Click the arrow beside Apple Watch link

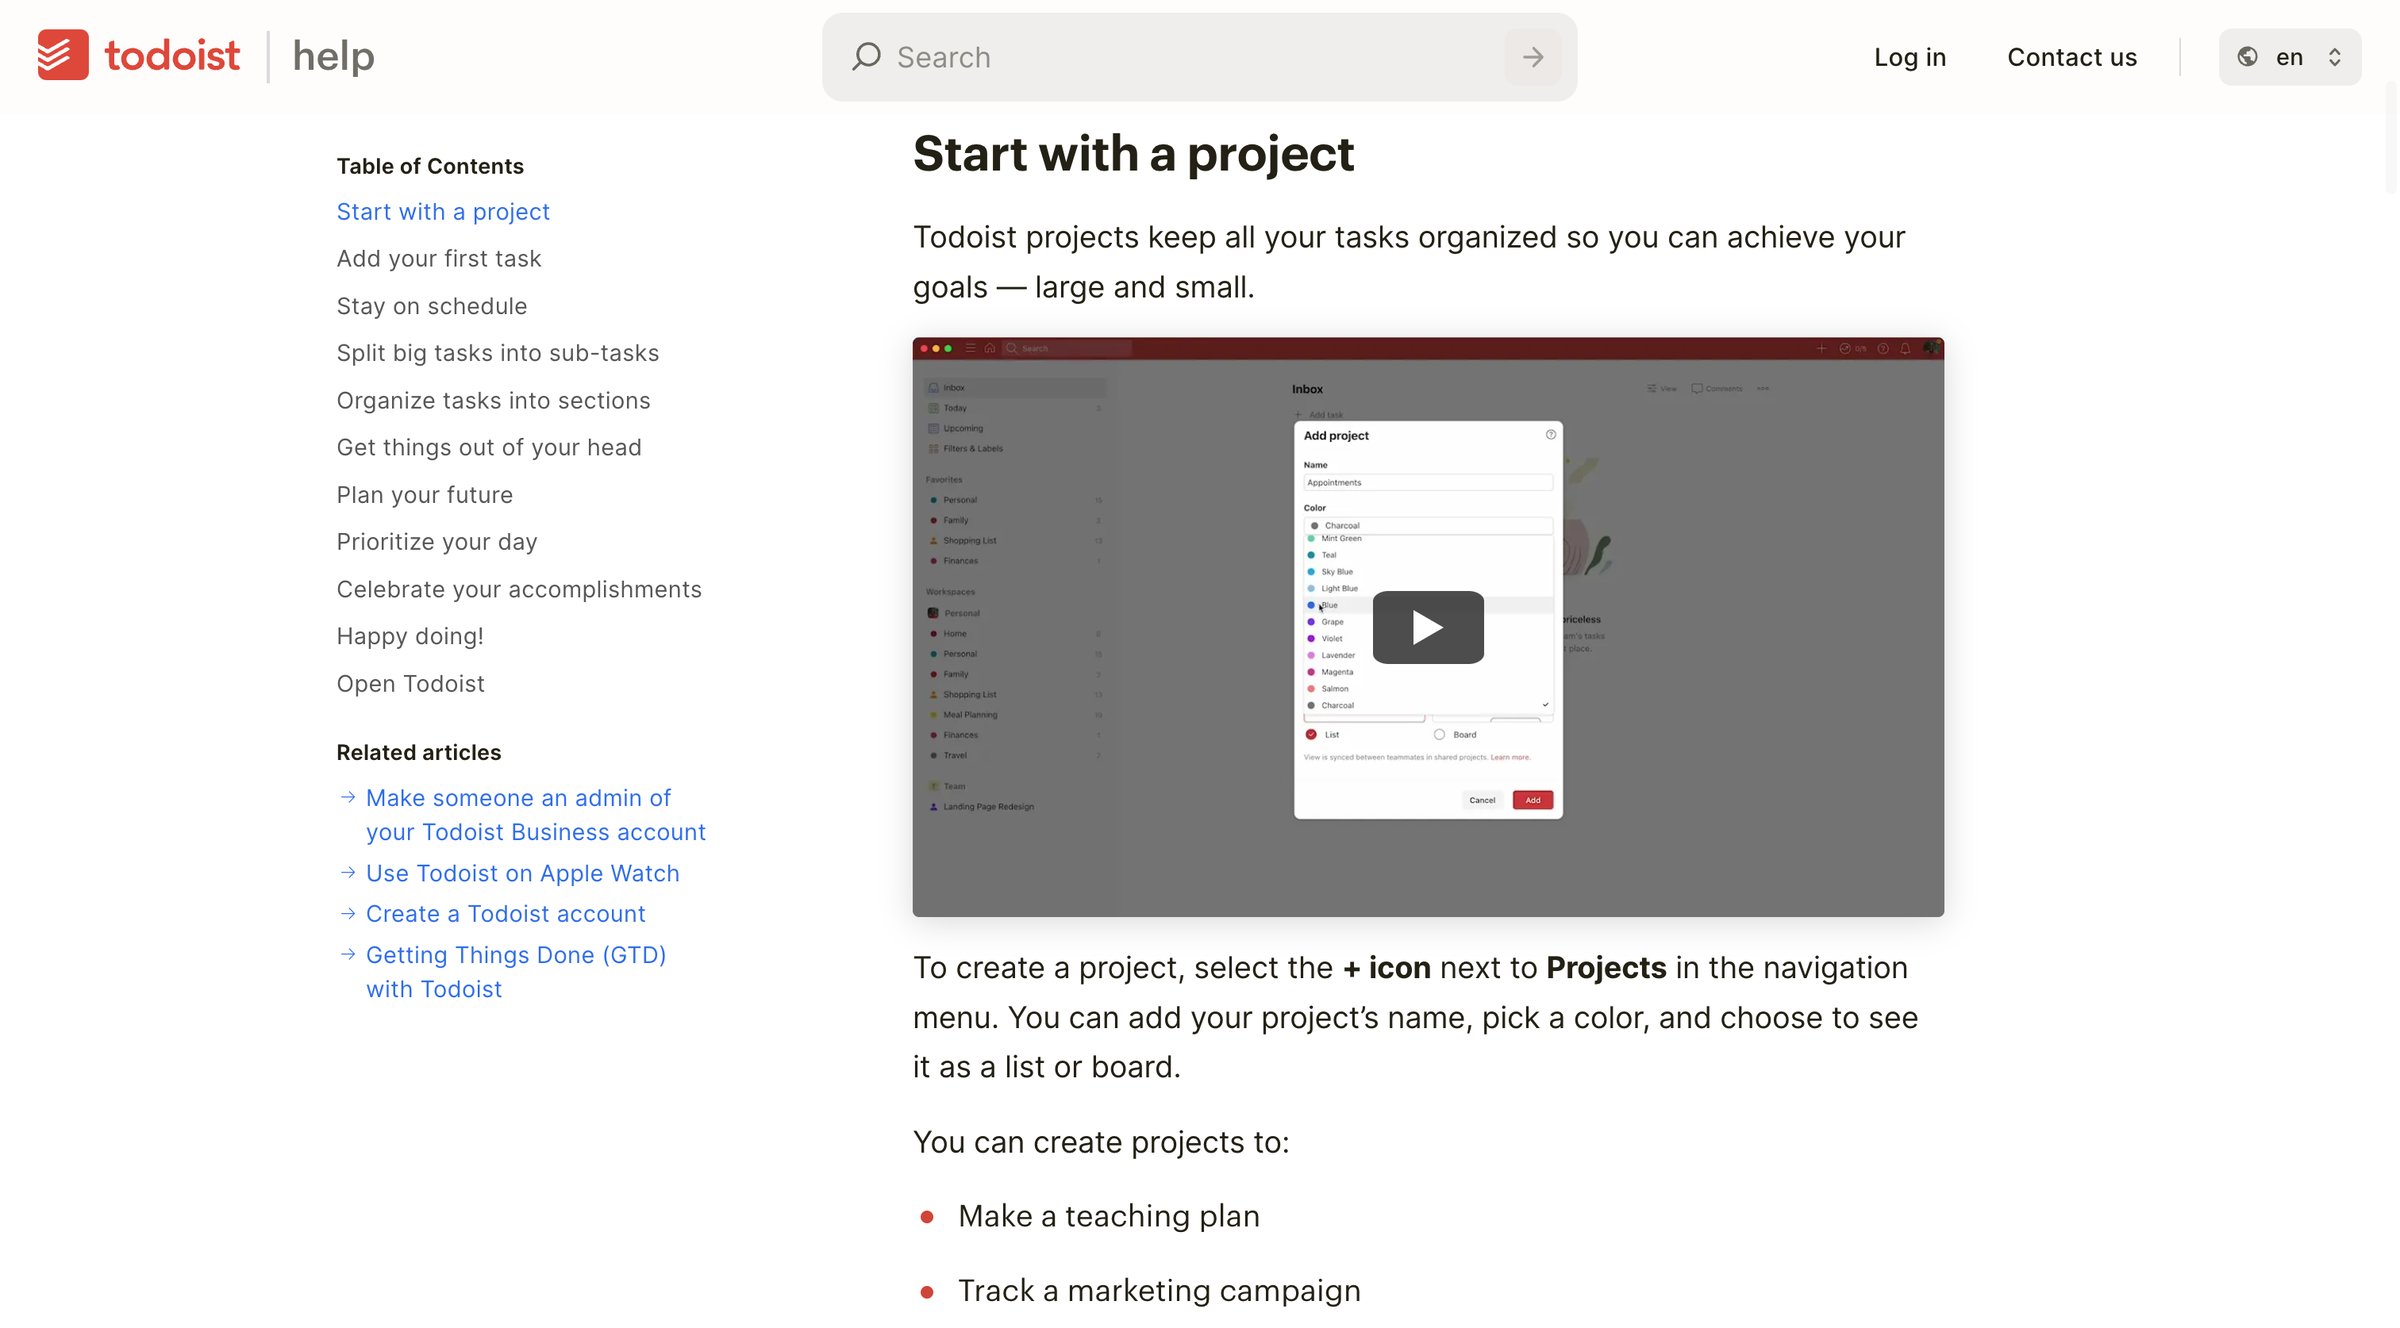pos(348,873)
